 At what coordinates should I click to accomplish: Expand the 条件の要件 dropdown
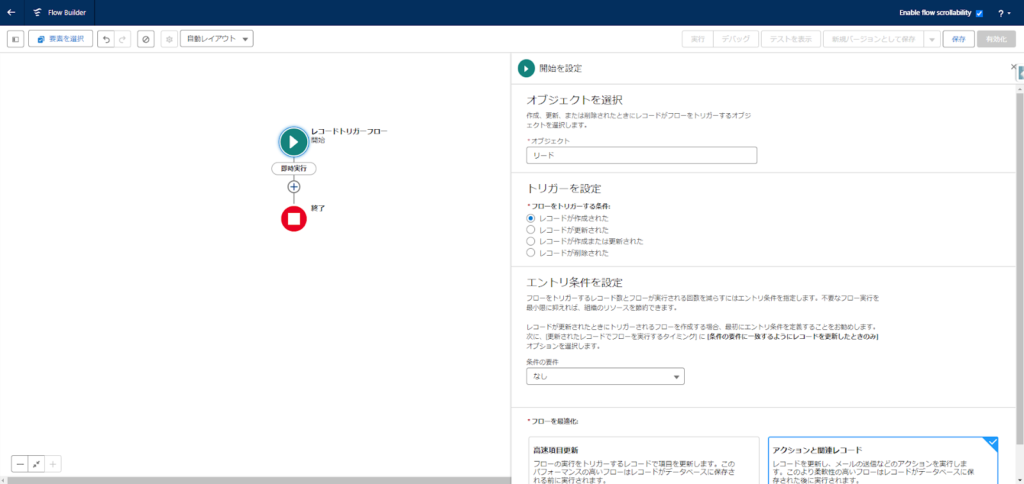pyautogui.click(x=605, y=377)
